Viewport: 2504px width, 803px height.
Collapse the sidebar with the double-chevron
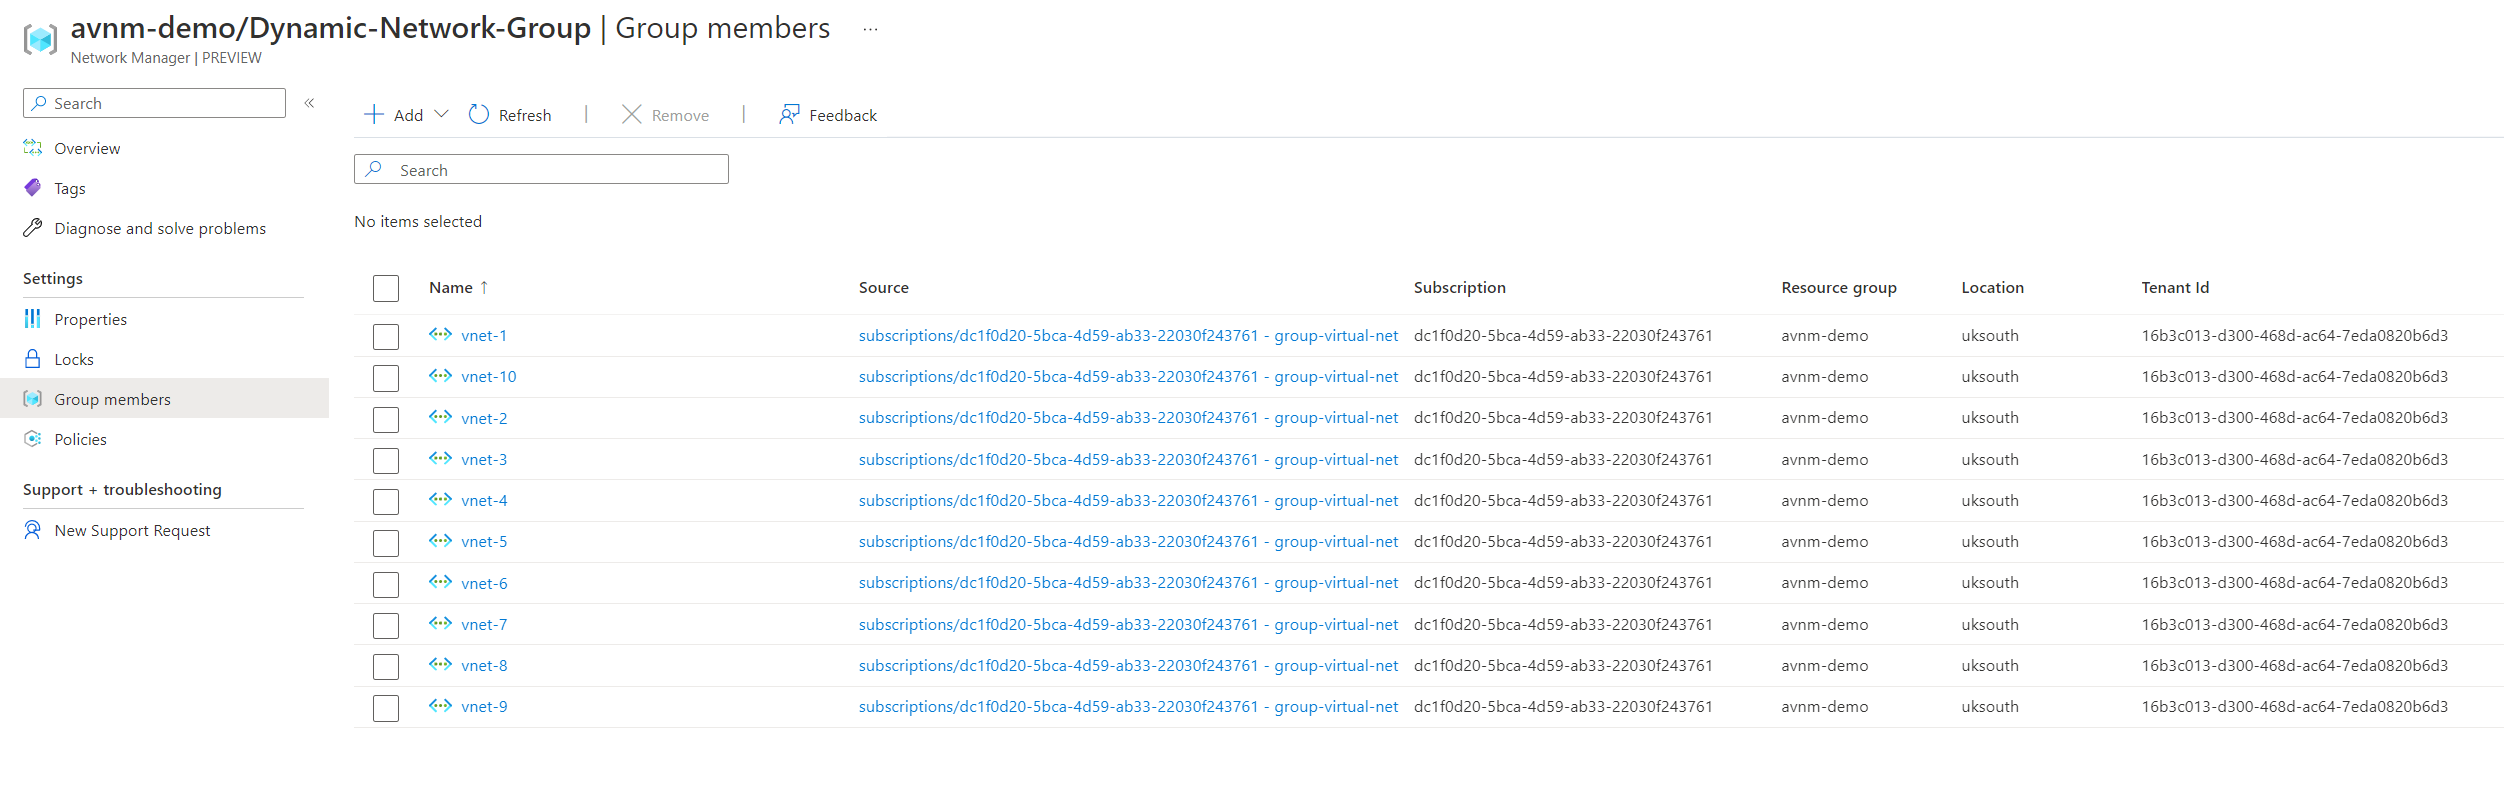click(x=310, y=103)
